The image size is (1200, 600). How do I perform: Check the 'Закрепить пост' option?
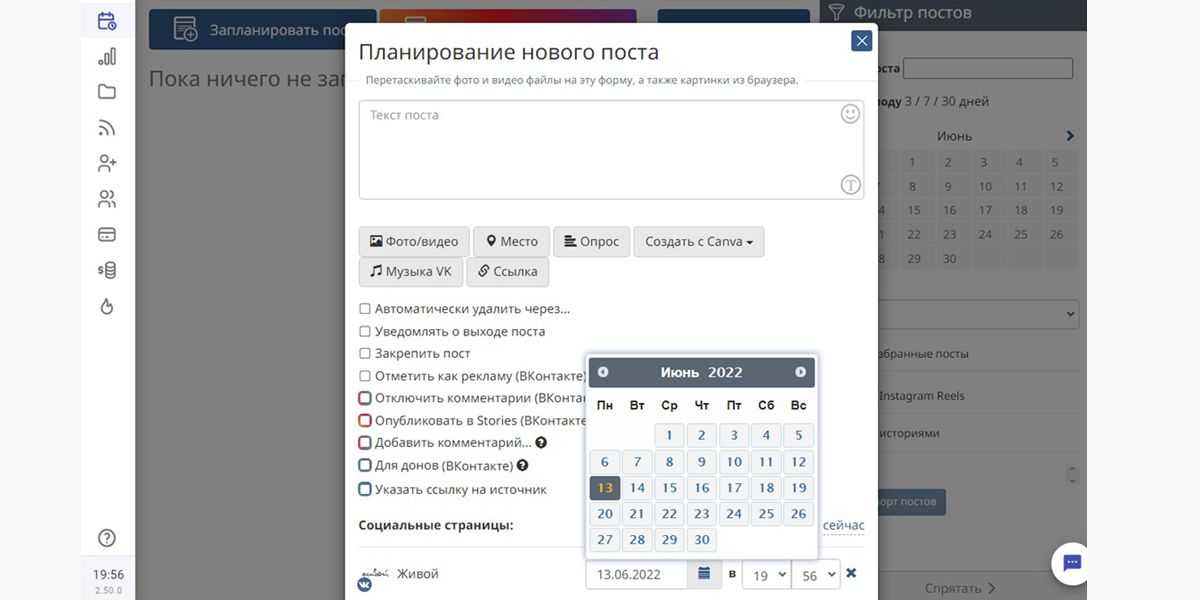point(365,353)
